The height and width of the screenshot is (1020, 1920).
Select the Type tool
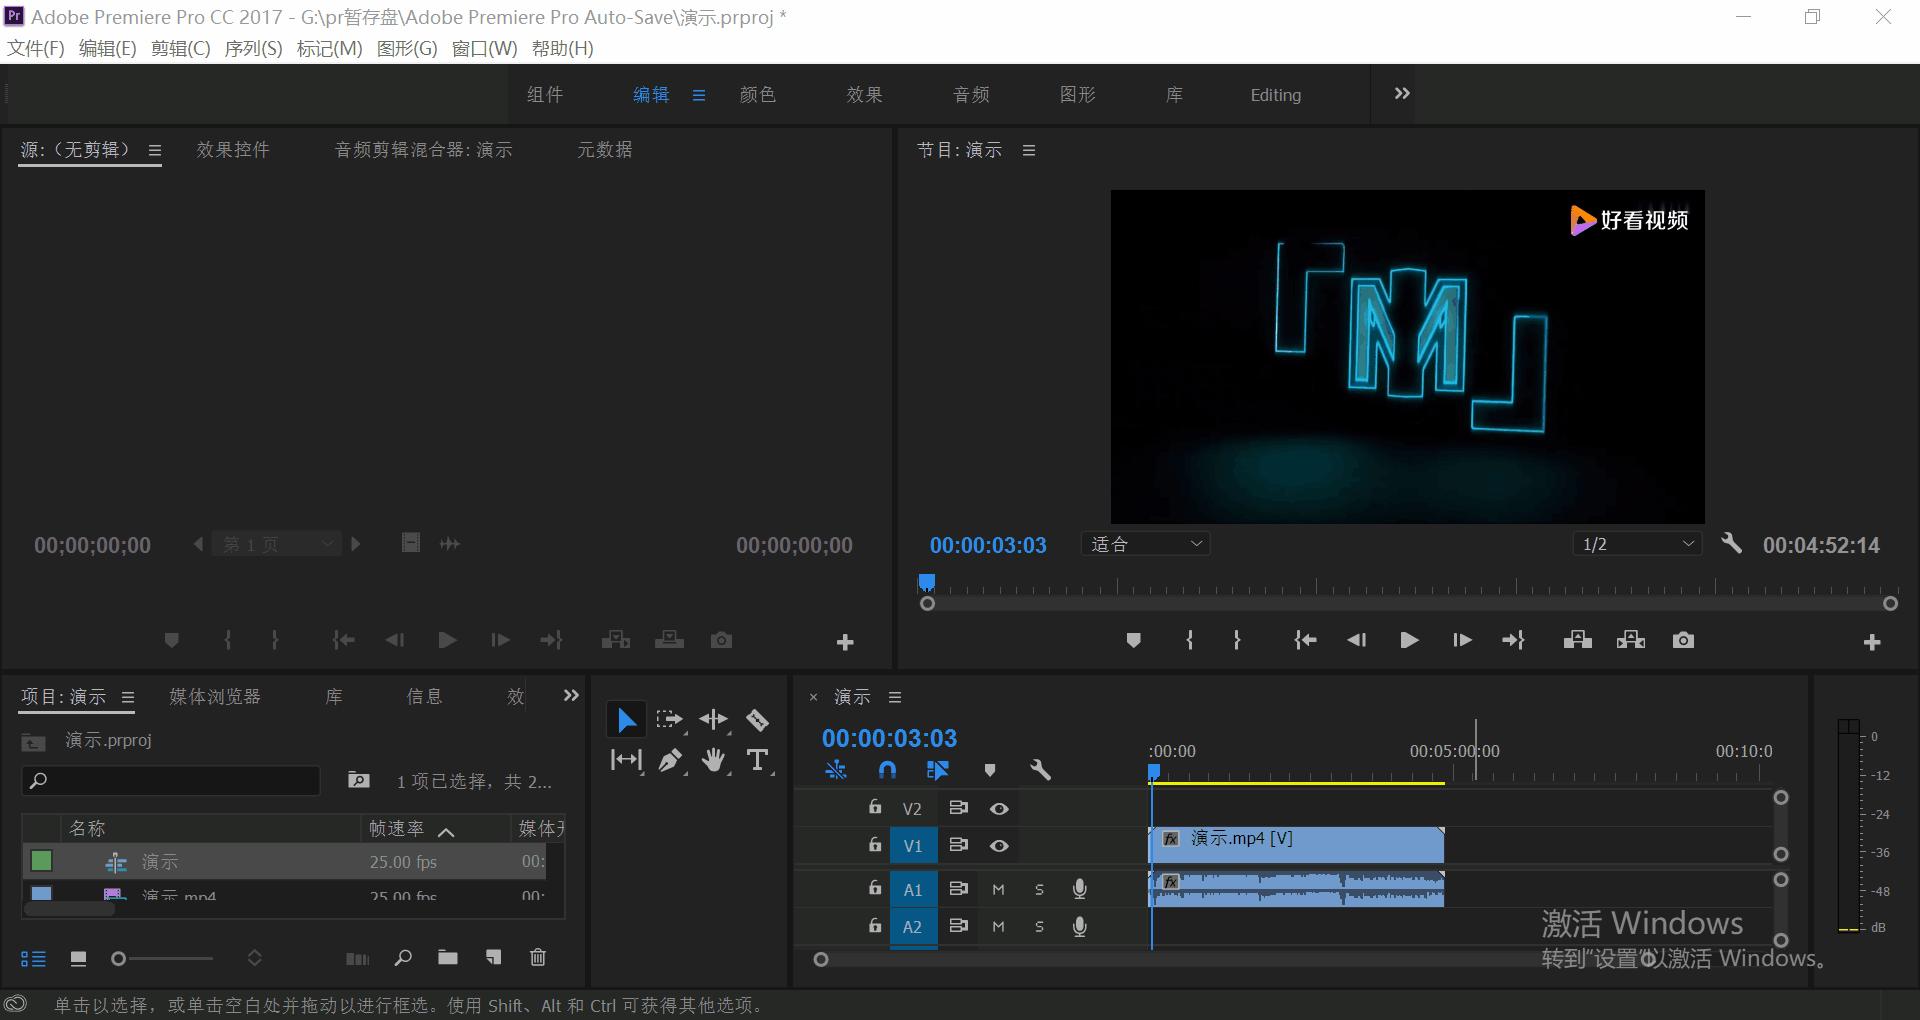(x=757, y=761)
